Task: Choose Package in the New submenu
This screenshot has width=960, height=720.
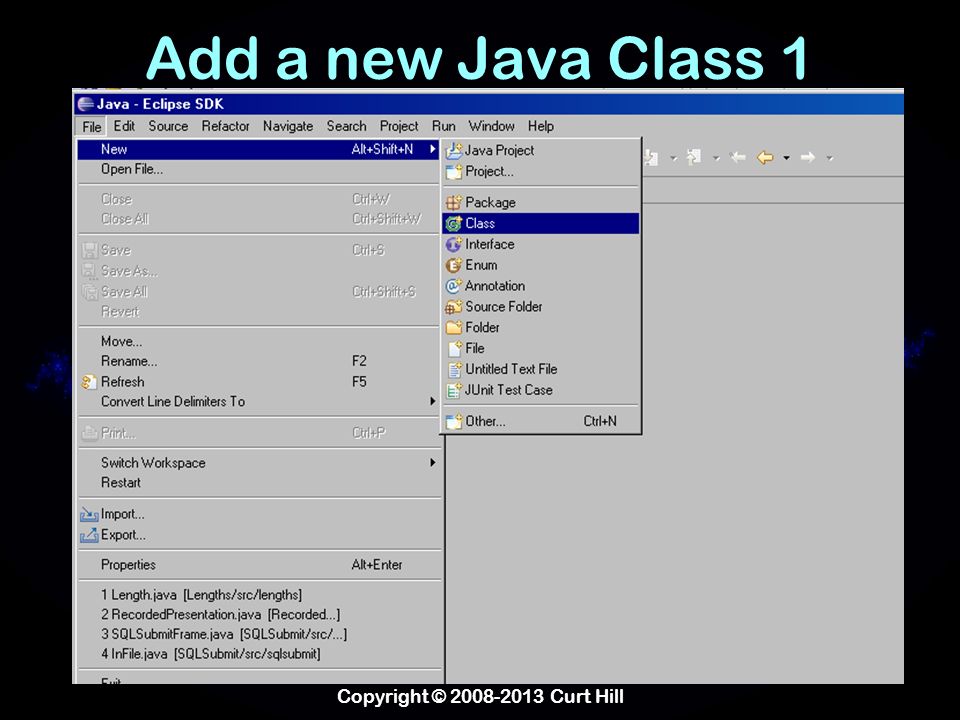Action: [x=541, y=202]
